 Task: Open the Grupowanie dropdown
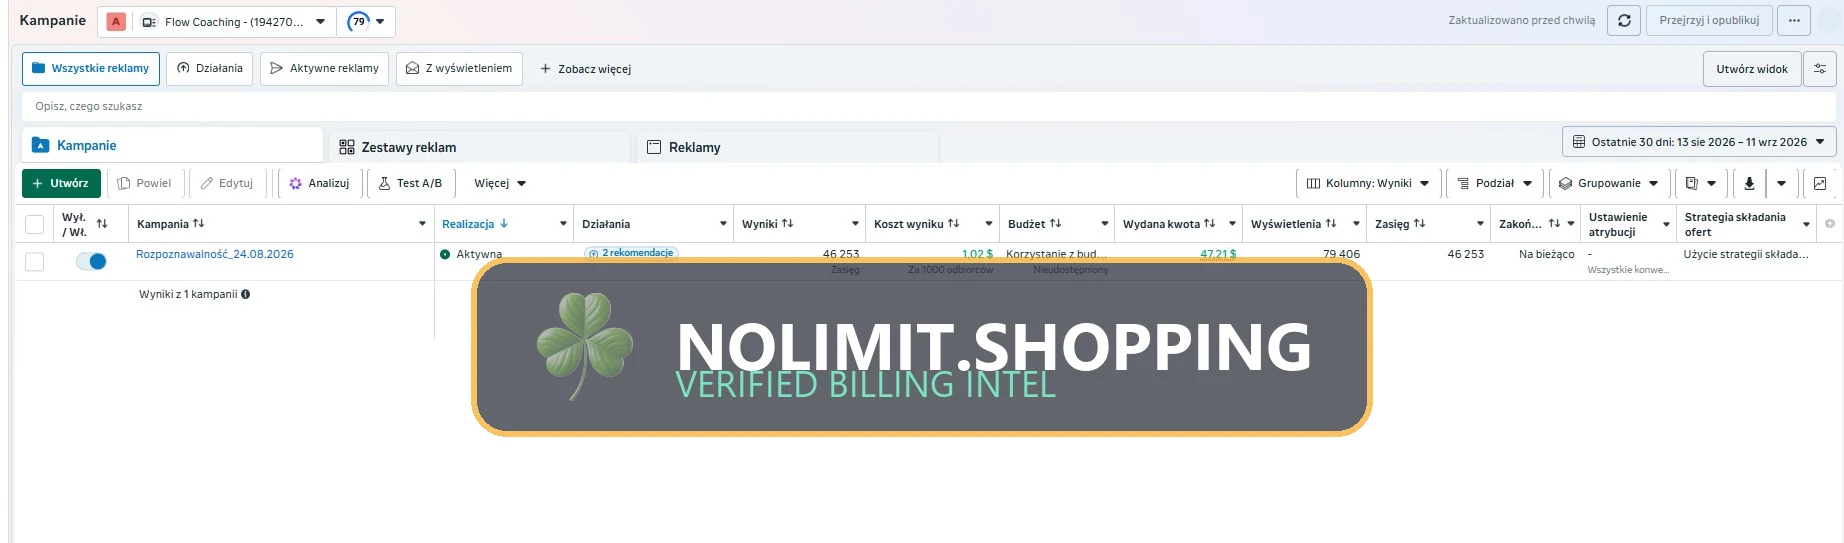tap(1609, 183)
